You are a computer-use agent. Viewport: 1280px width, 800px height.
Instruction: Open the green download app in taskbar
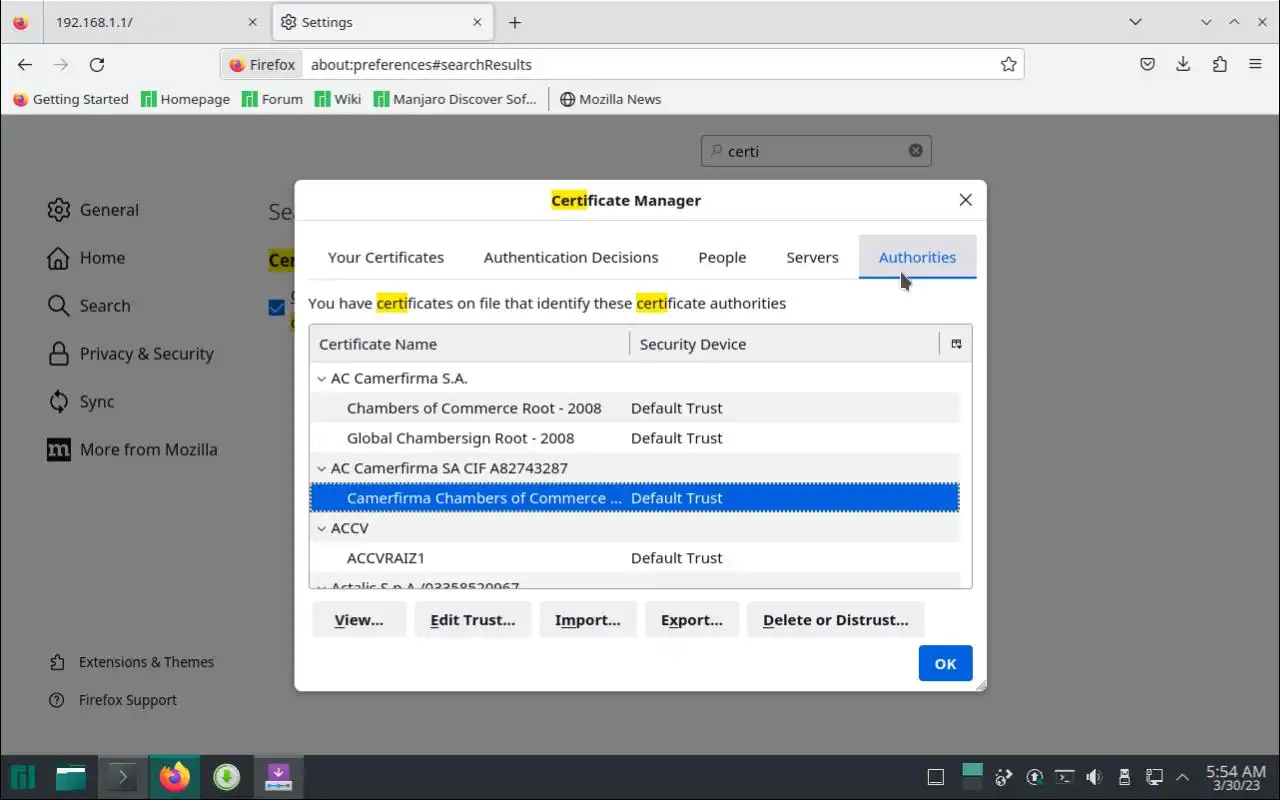(x=227, y=777)
